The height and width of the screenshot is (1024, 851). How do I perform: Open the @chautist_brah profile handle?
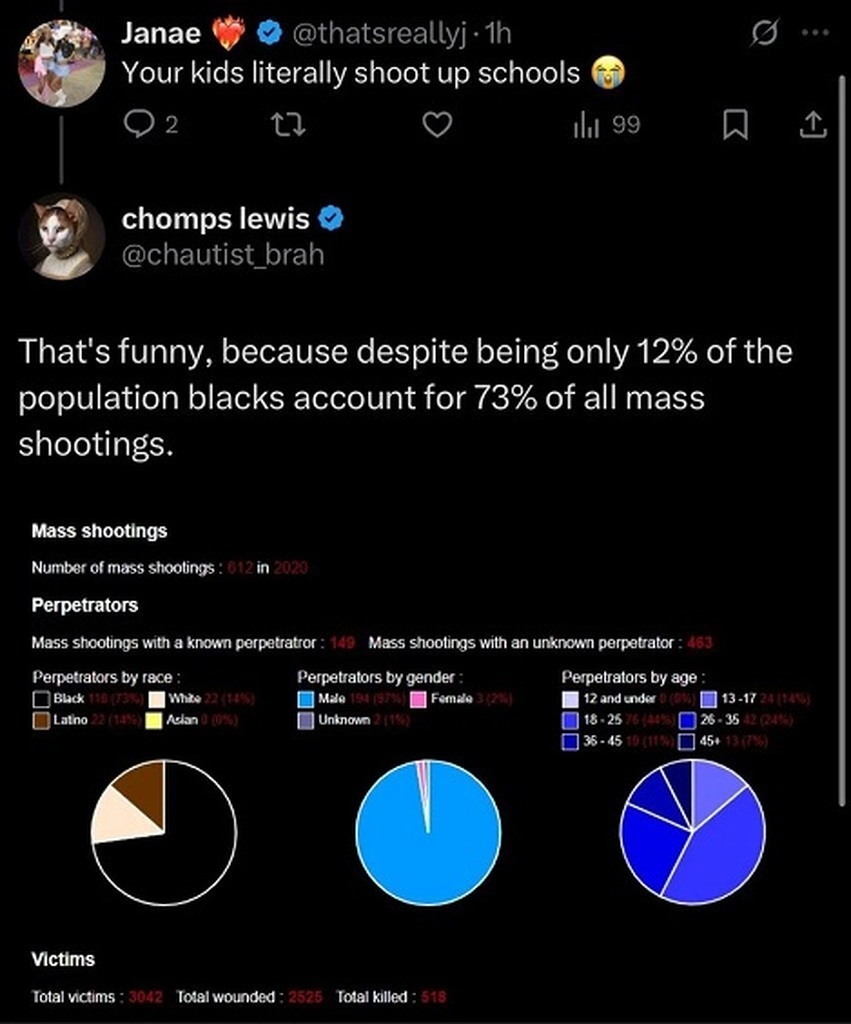pos(222,255)
